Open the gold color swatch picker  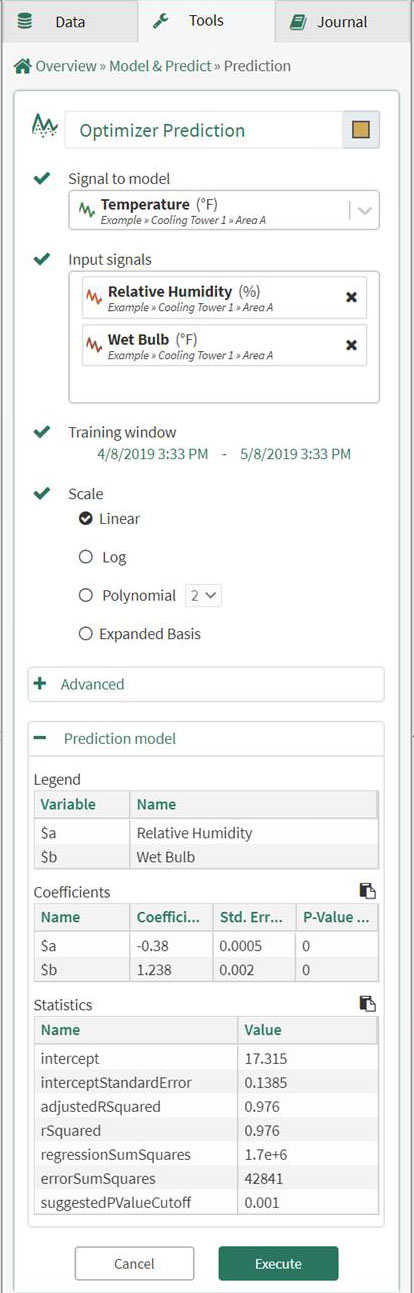(361, 130)
